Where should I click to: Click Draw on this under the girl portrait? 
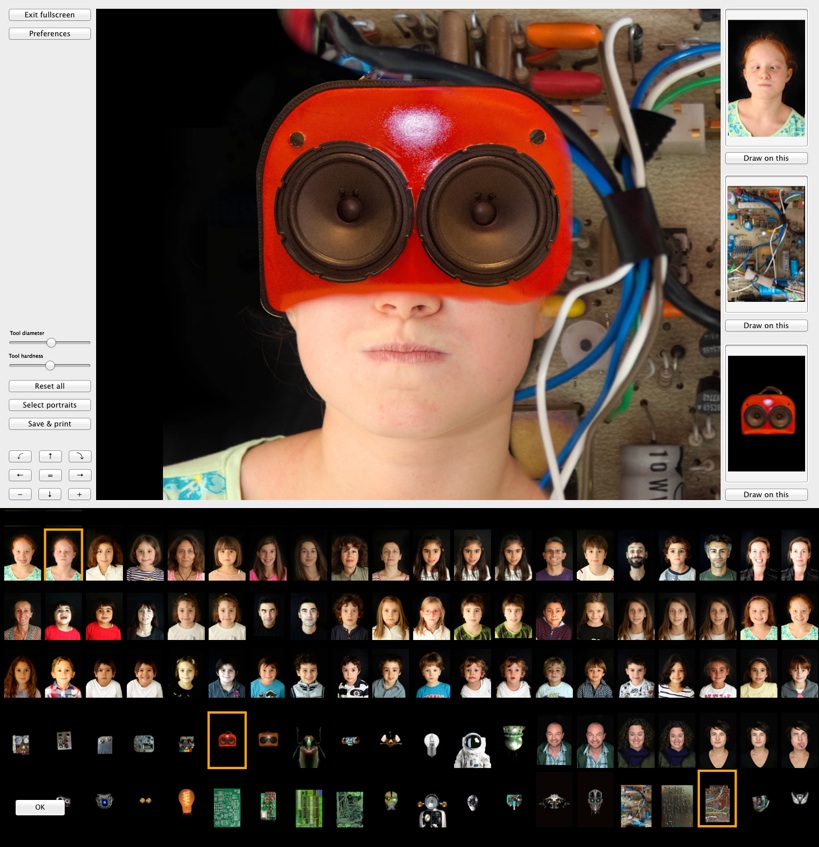click(765, 158)
